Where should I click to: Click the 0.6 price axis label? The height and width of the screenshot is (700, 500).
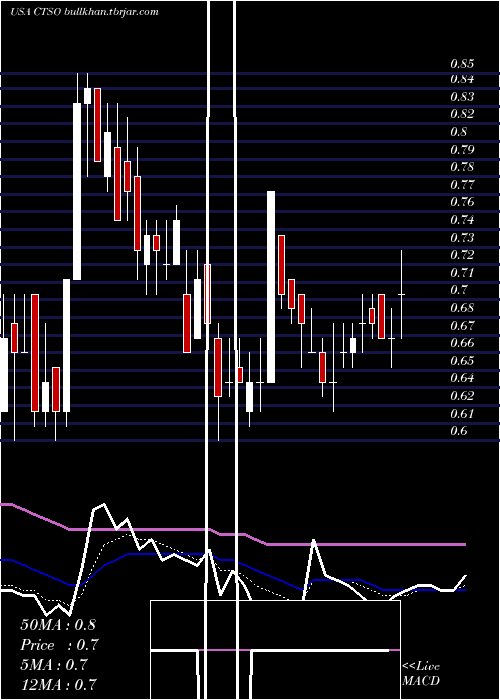[x=458, y=431]
